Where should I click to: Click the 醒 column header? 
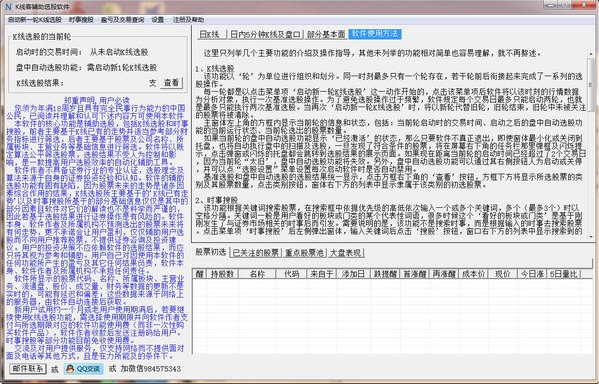199,274
